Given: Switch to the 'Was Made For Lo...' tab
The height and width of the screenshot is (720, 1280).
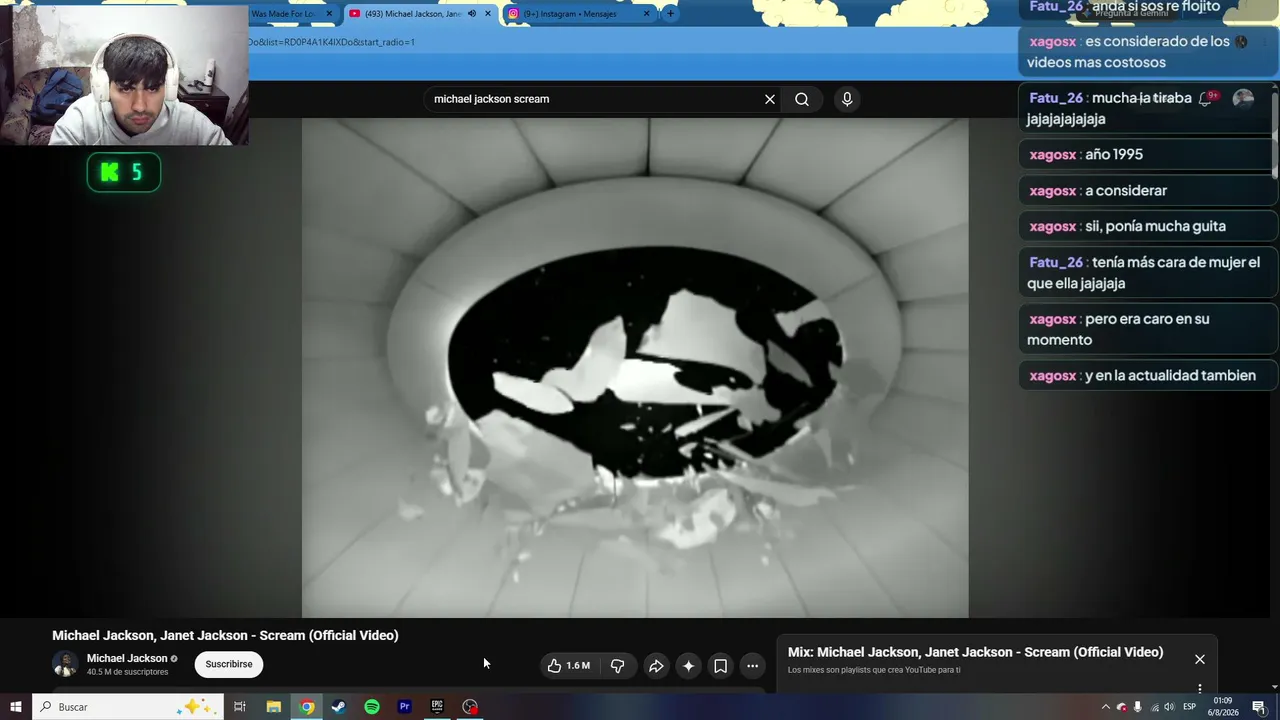Looking at the screenshot, I should (x=288, y=14).
